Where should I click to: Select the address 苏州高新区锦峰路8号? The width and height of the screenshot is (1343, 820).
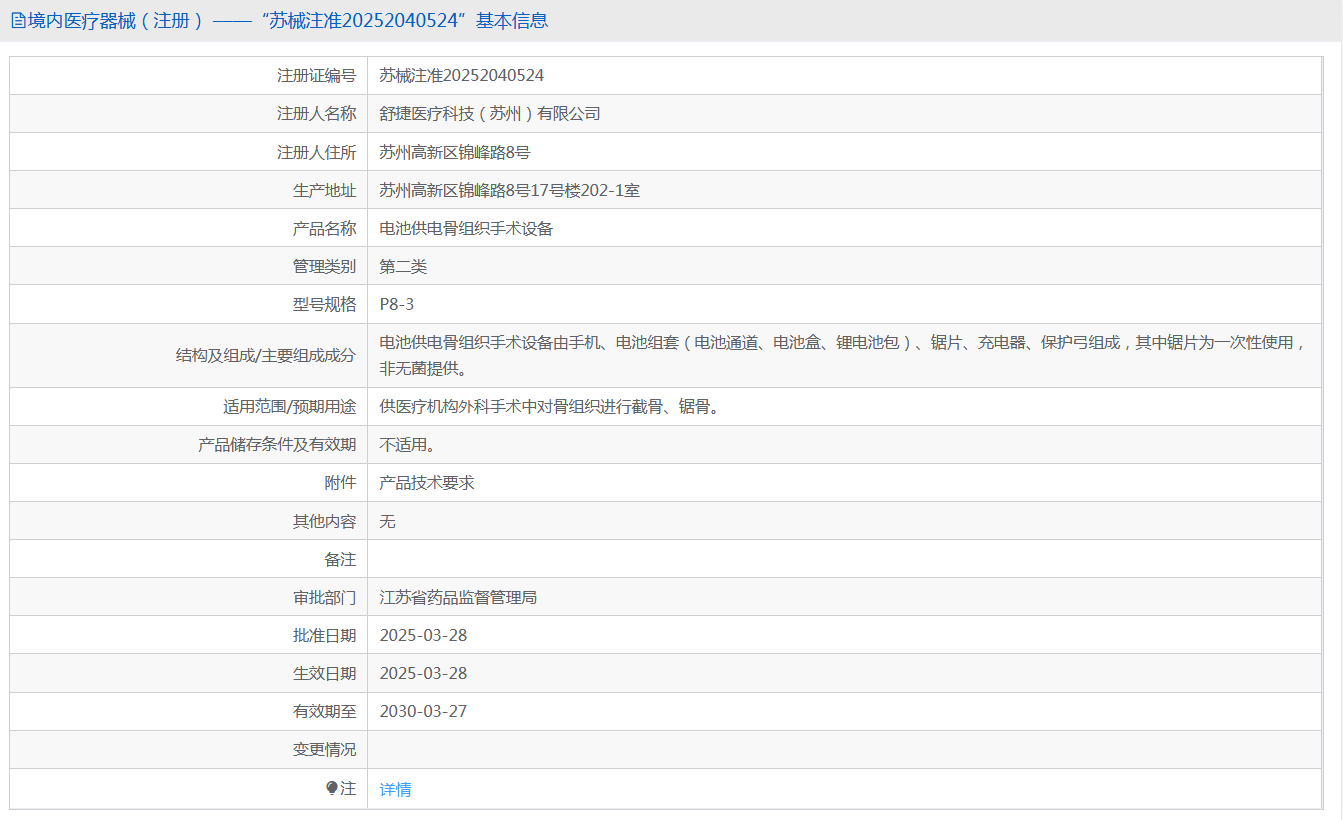click(455, 152)
